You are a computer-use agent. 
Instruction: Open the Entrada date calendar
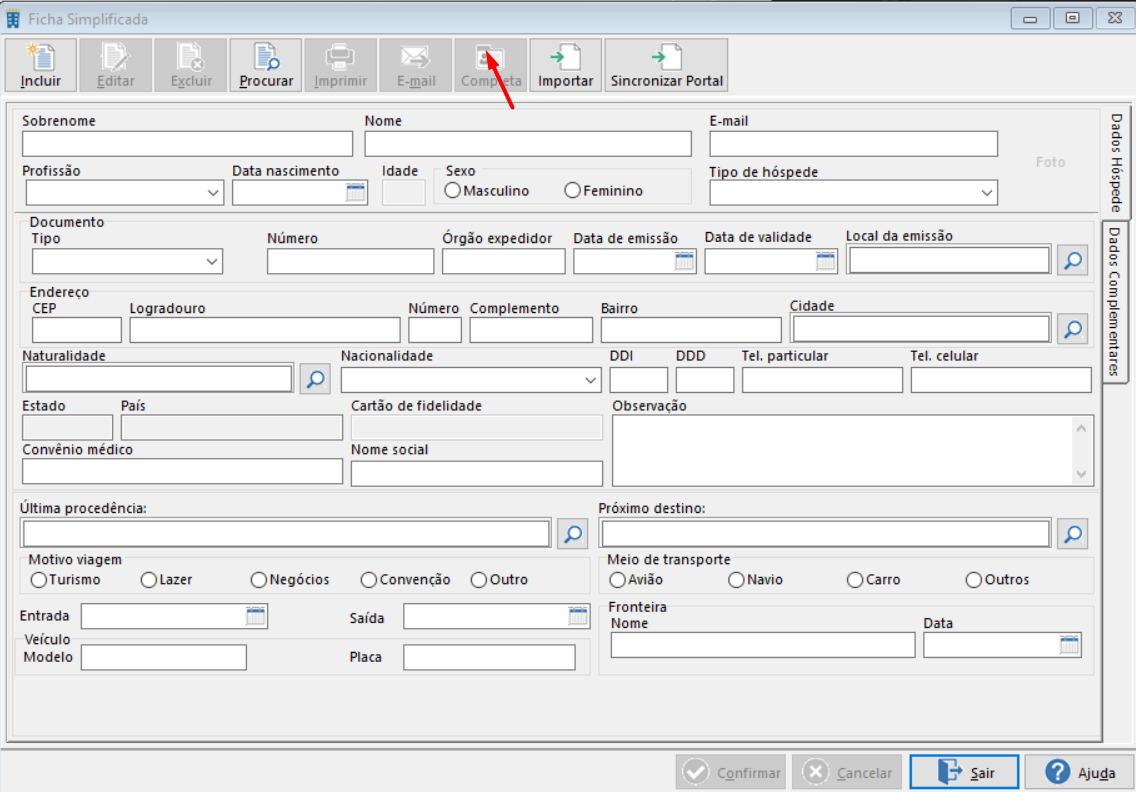[x=255, y=616]
